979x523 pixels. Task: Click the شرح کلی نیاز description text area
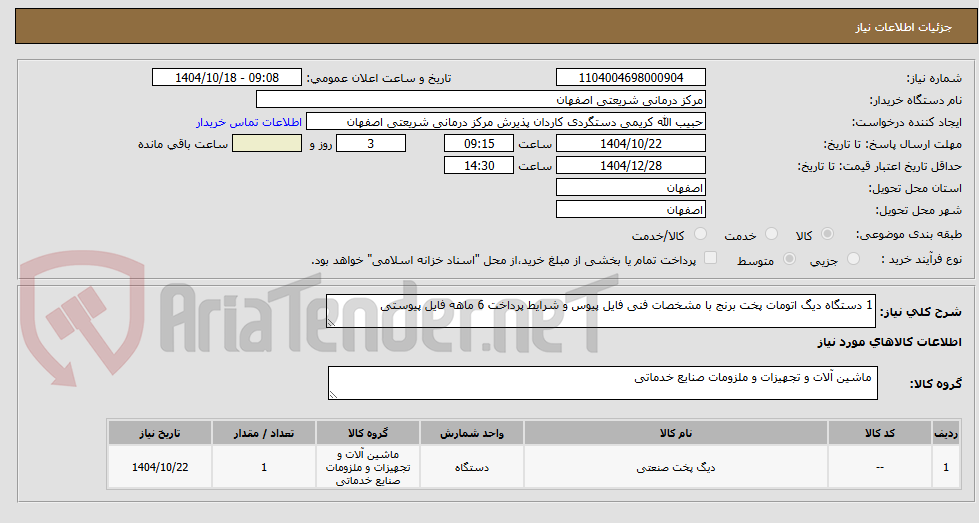pos(601,311)
